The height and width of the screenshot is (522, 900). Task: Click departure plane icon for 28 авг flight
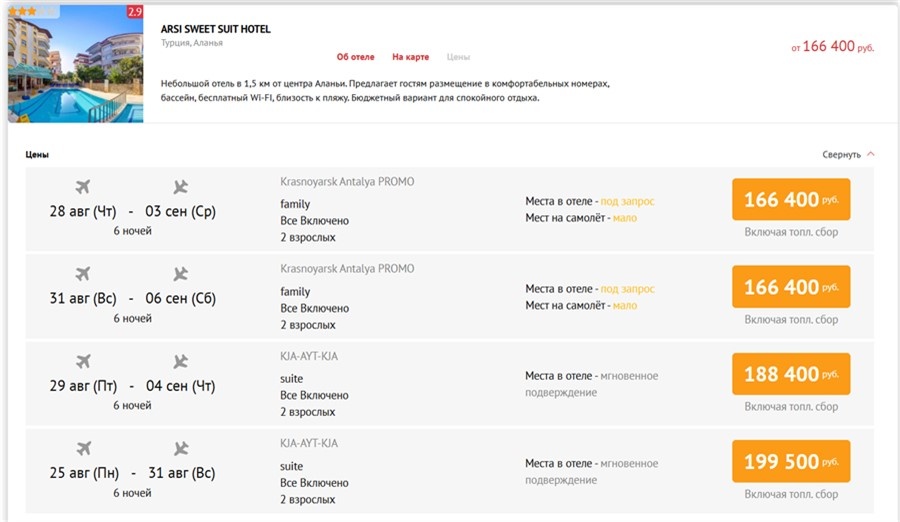pyautogui.click(x=83, y=187)
